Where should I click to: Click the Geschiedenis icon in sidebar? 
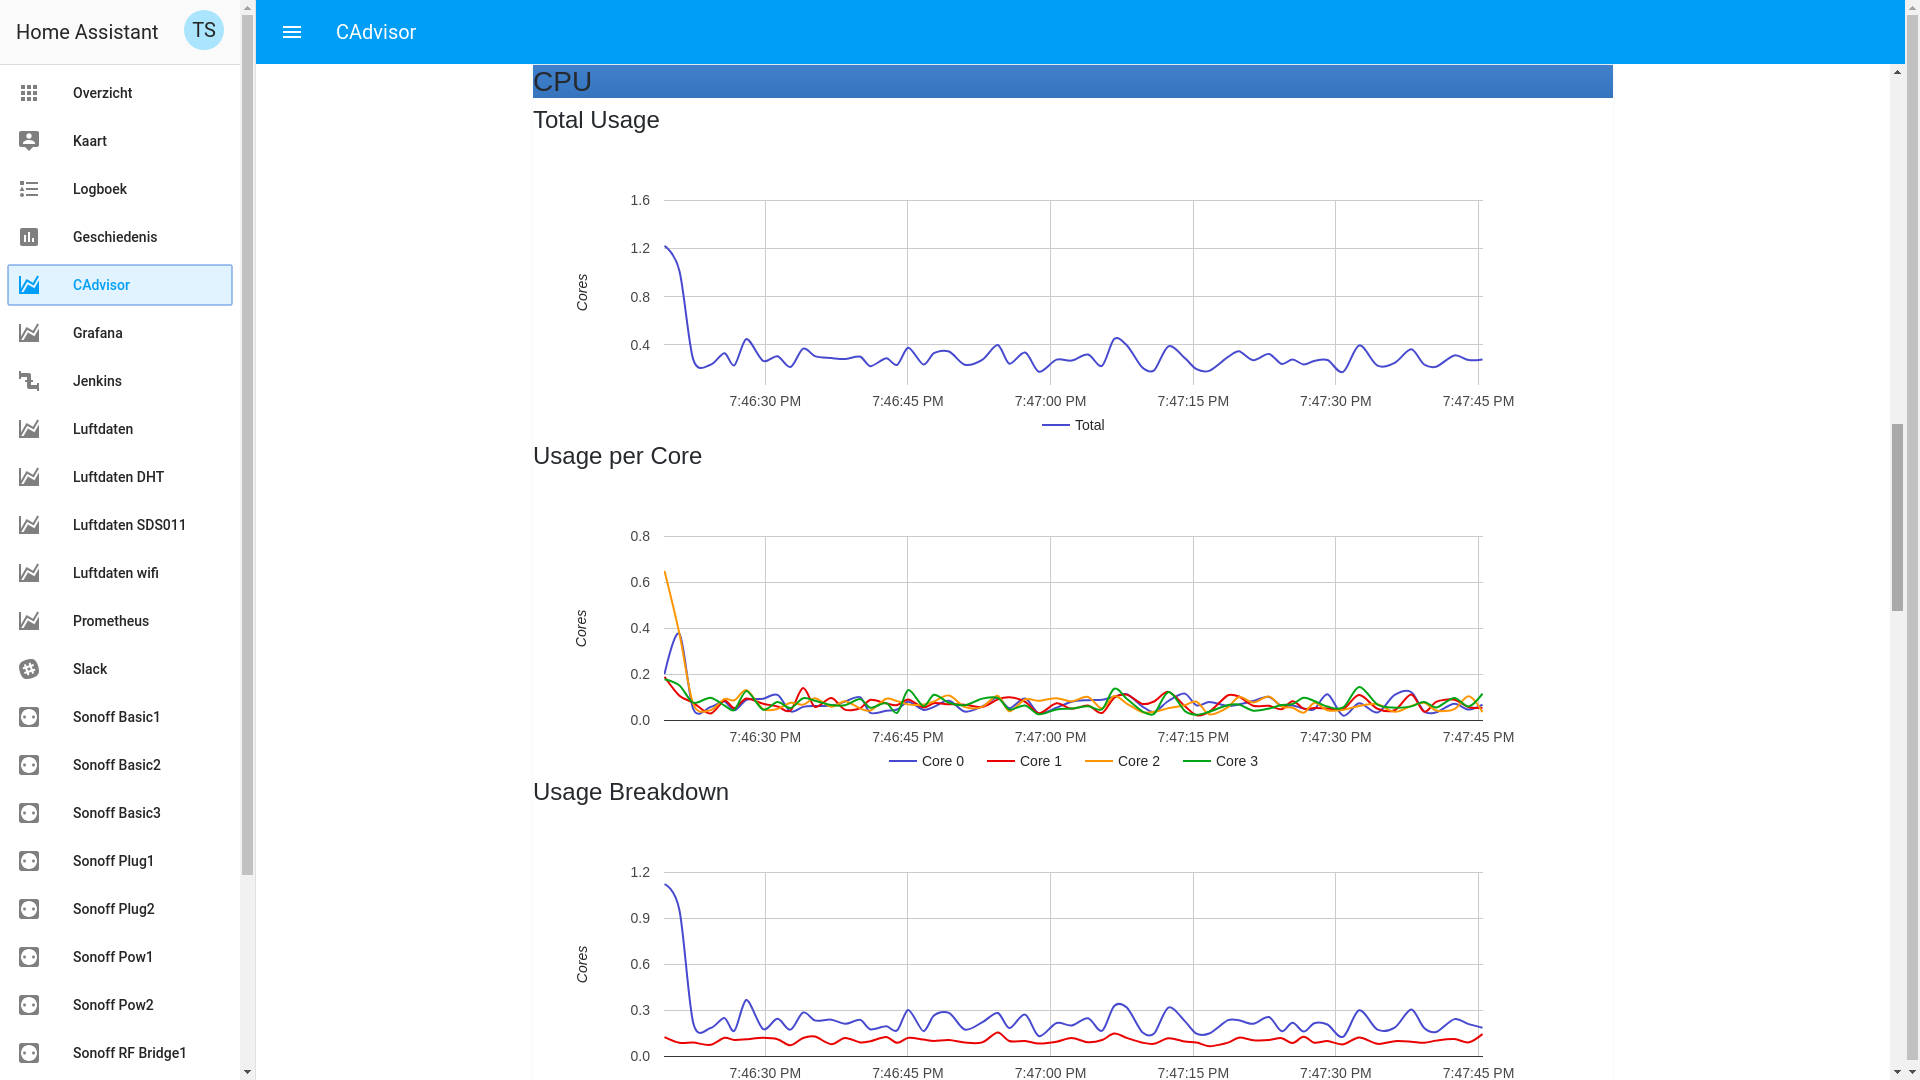[29, 237]
